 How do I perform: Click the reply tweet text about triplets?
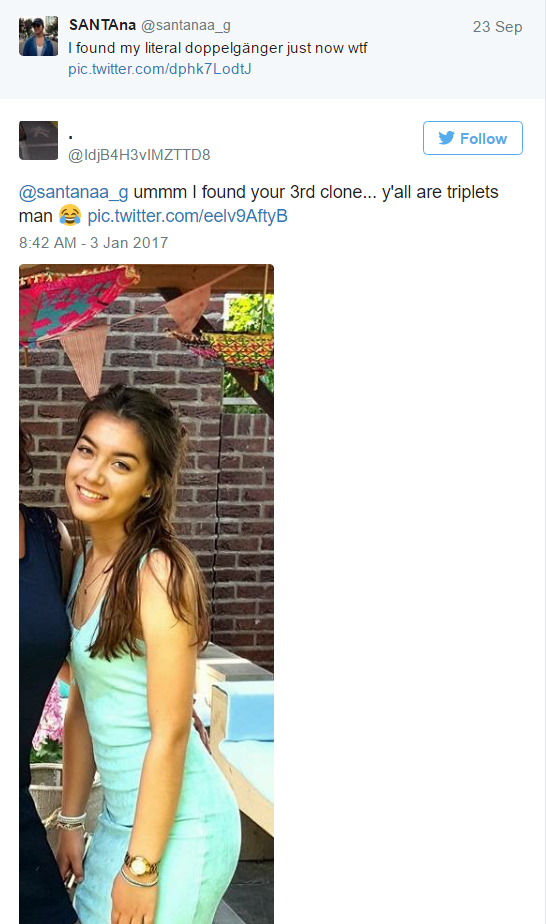258,204
